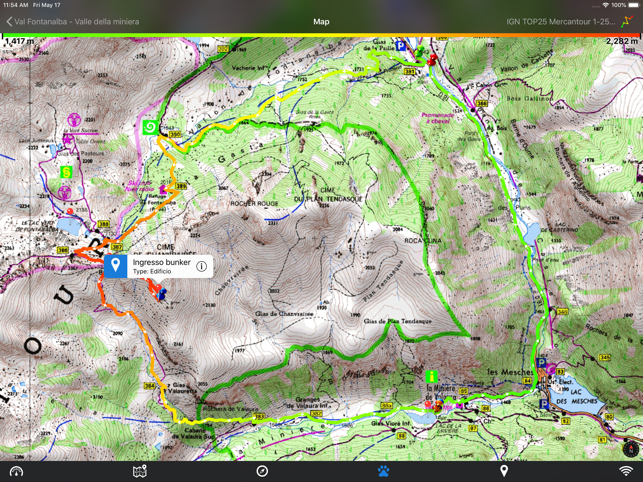The height and width of the screenshot is (482, 643).
Task: Select the paw print tracks tab
Action: pyautogui.click(x=383, y=471)
